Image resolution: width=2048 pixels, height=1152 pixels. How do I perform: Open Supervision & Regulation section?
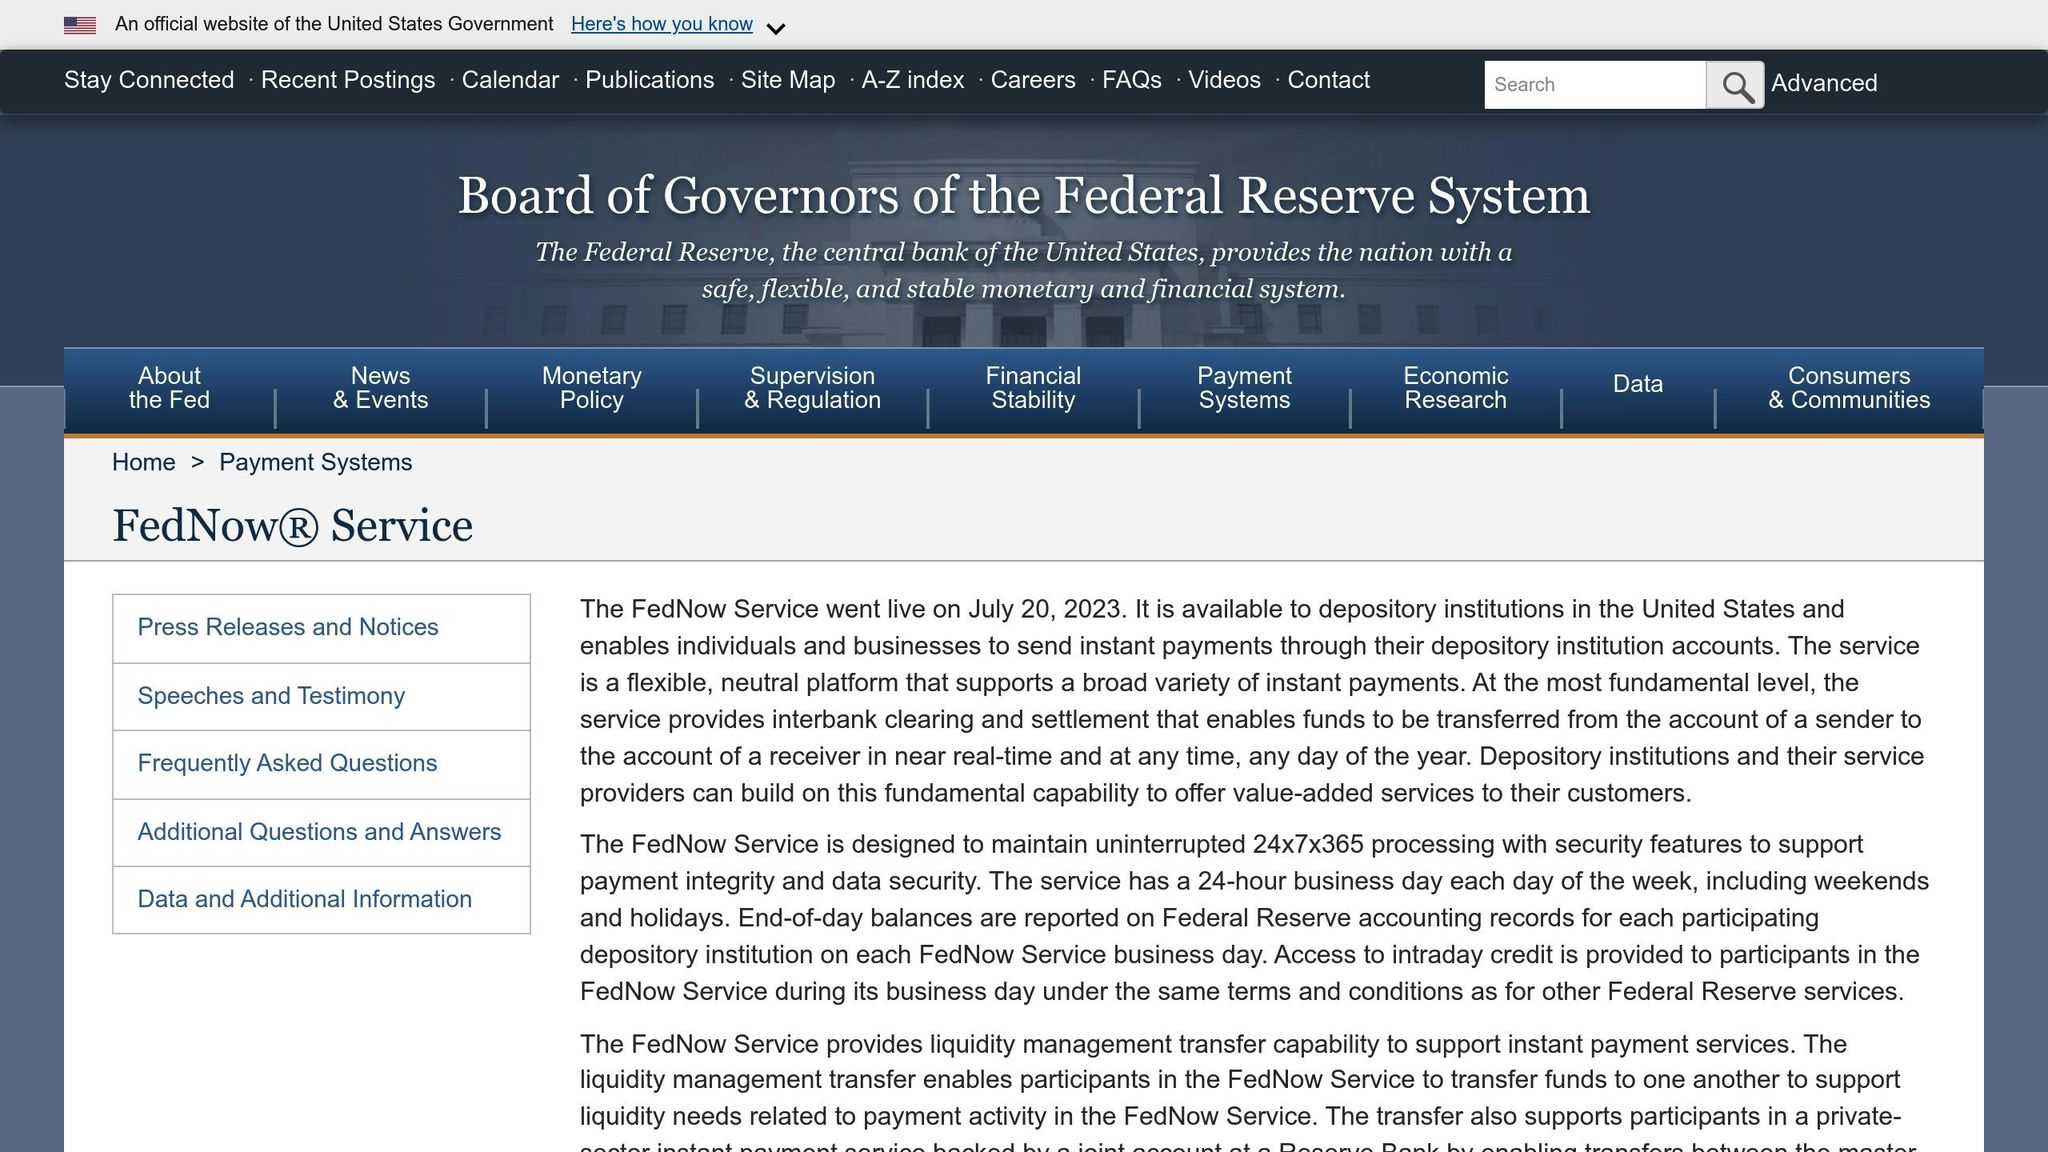(814, 388)
